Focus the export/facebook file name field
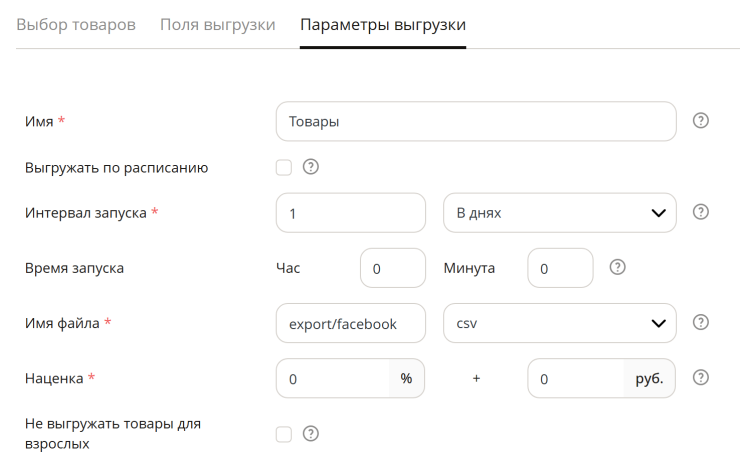This screenshot has width=740, height=470. point(351,323)
